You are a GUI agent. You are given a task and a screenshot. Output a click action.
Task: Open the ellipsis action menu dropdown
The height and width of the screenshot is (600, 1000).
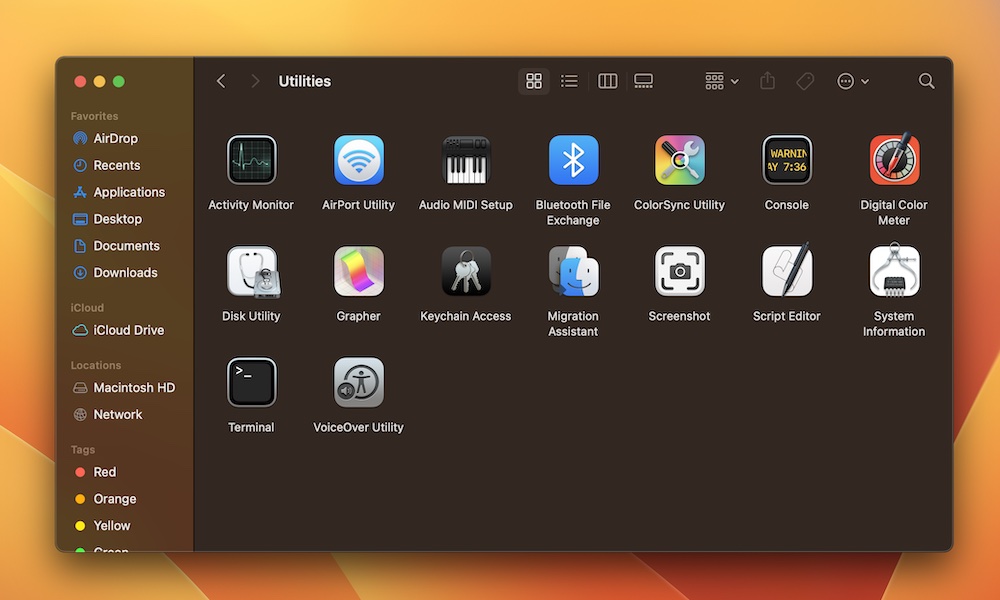853,81
